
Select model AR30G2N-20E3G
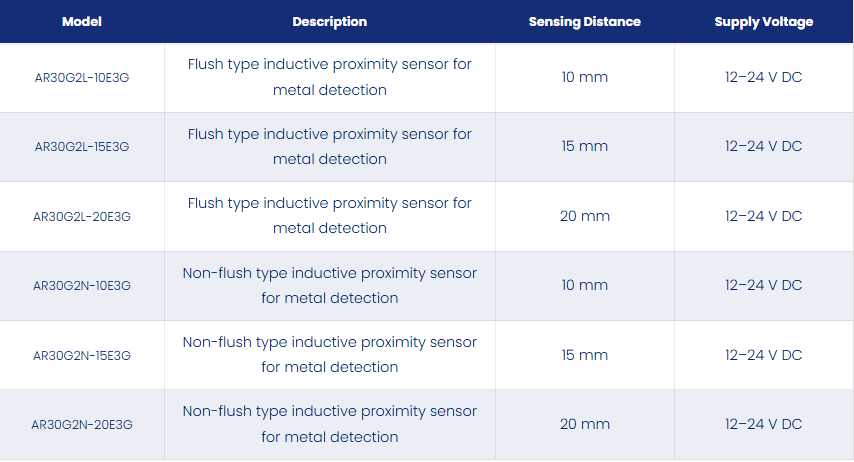pos(82,424)
